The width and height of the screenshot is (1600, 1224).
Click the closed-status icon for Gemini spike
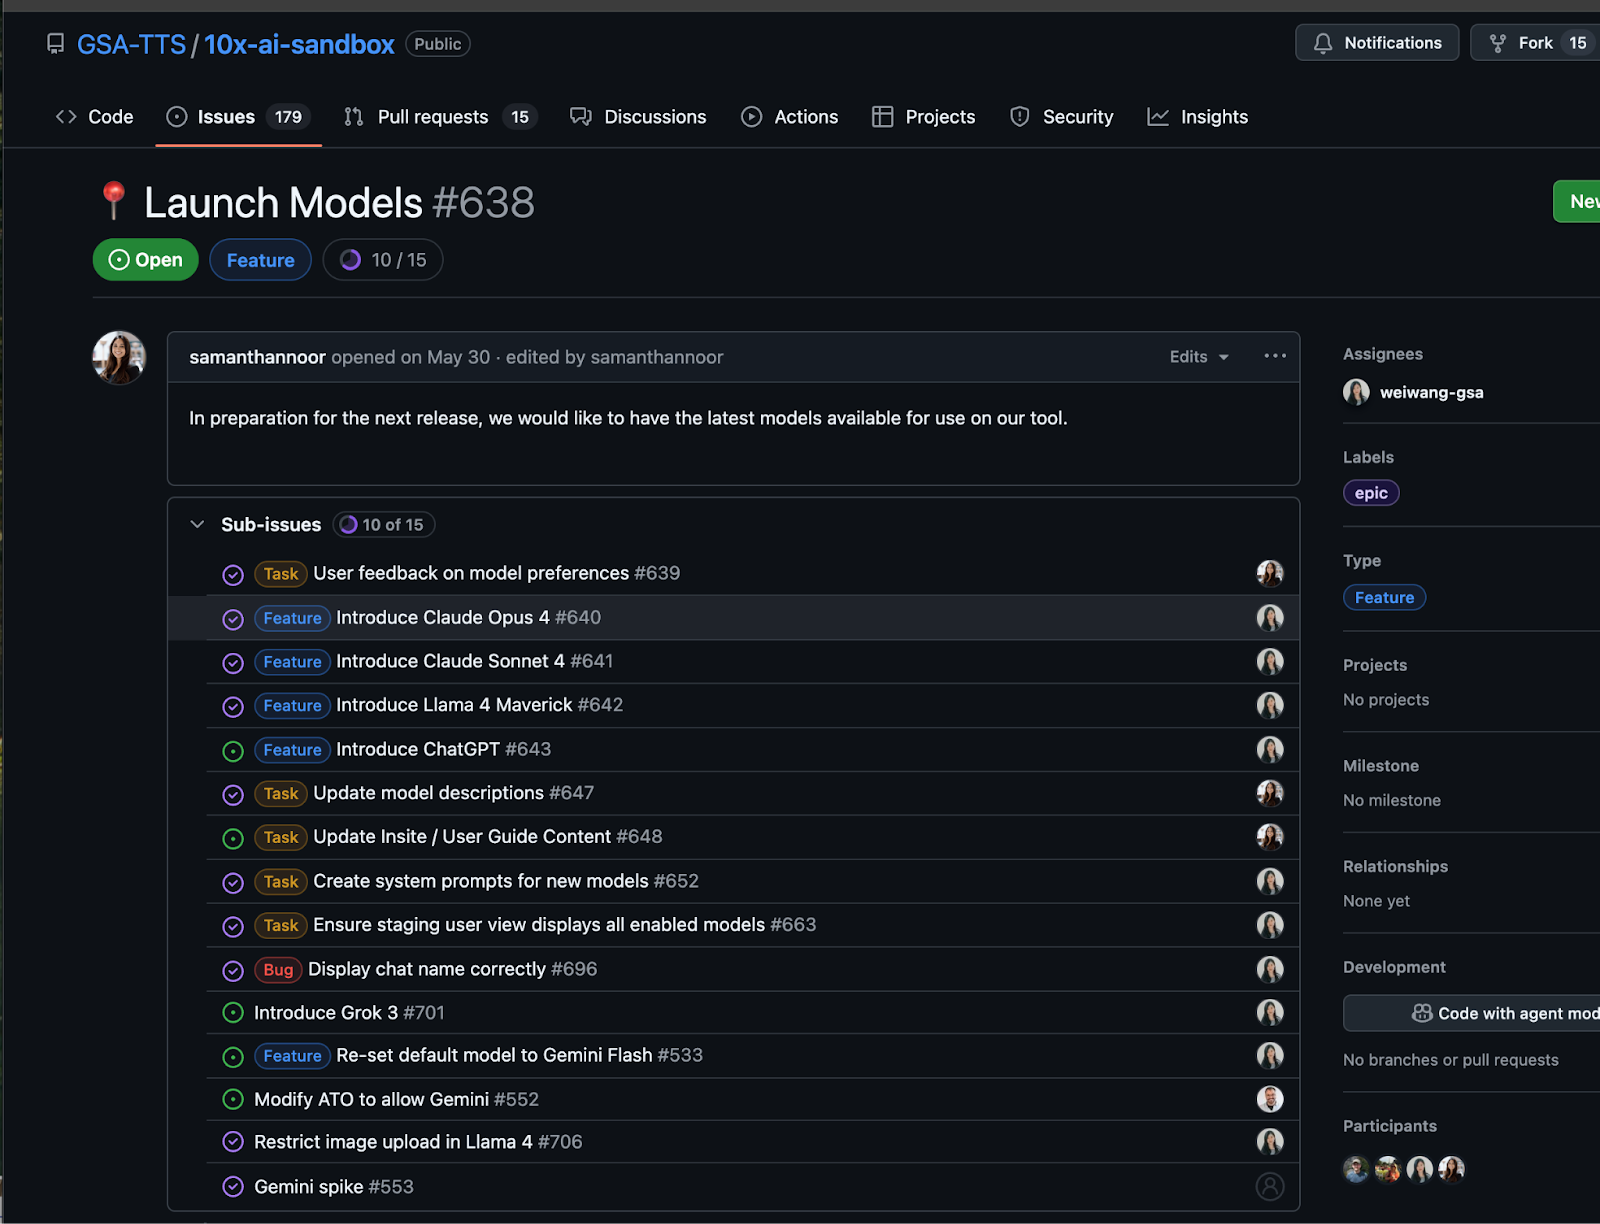[233, 1187]
